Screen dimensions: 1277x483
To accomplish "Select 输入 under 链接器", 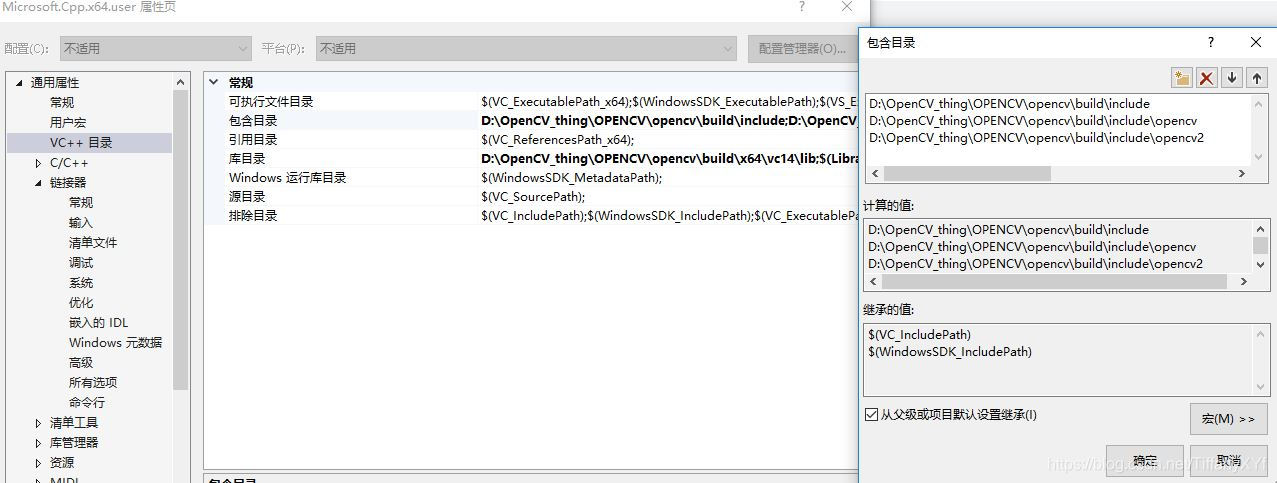I will (x=81, y=223).
